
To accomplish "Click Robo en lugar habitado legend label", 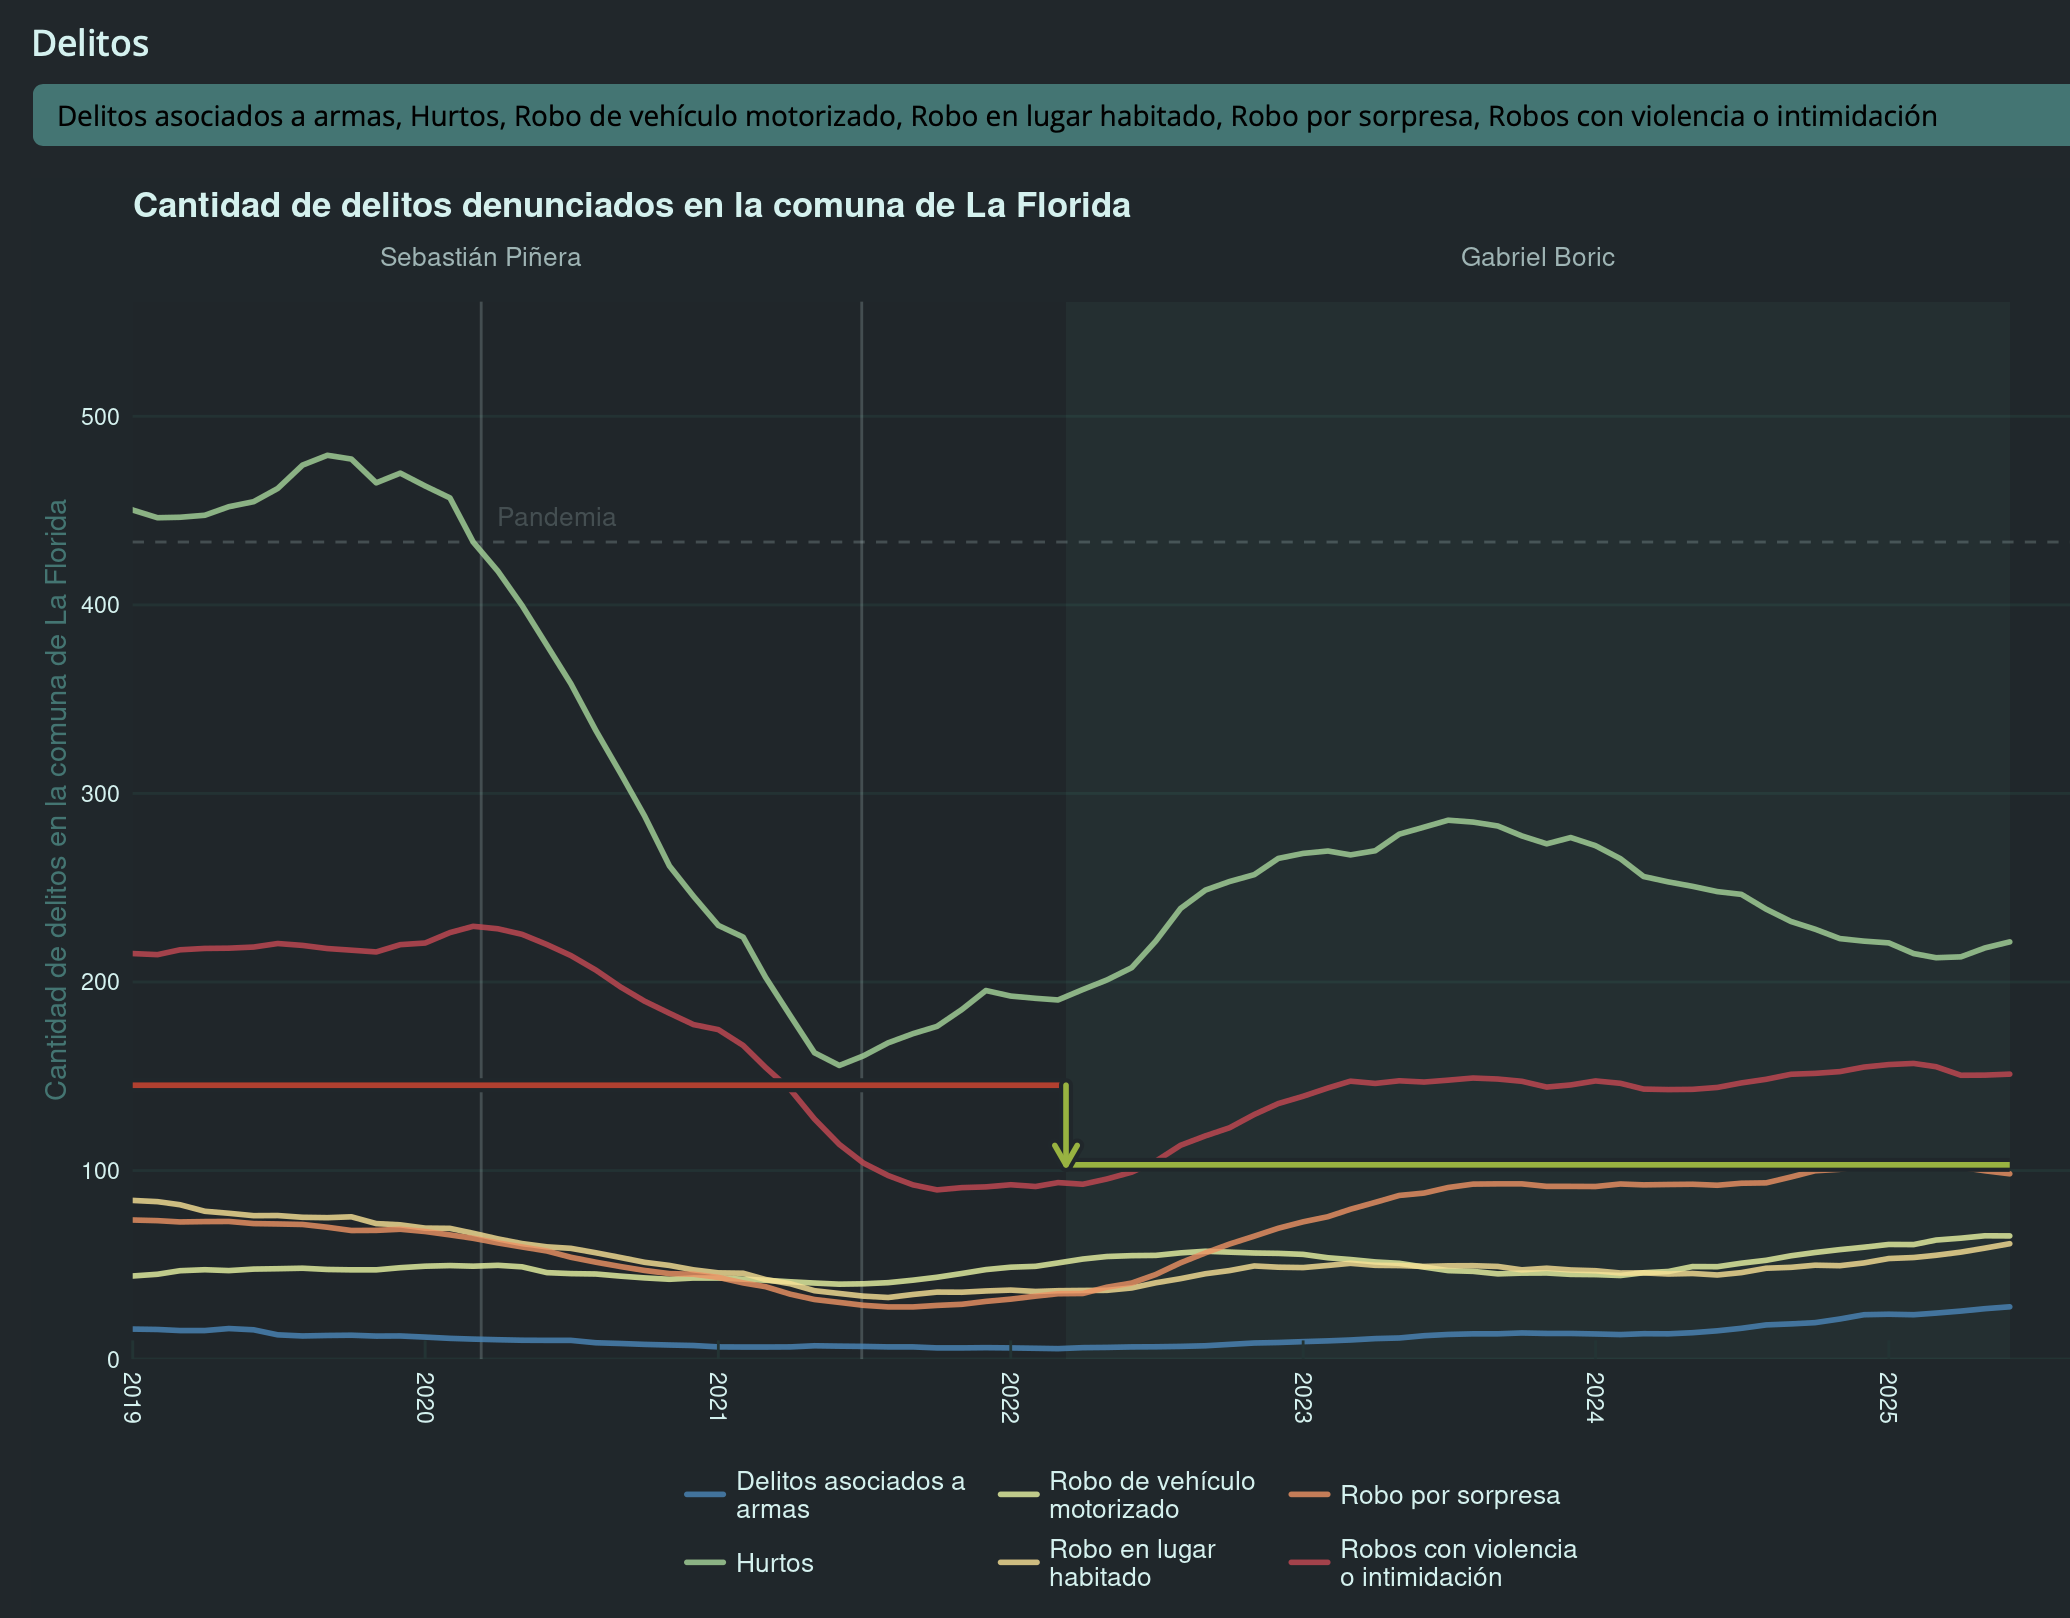I will click(1131, 1563).
